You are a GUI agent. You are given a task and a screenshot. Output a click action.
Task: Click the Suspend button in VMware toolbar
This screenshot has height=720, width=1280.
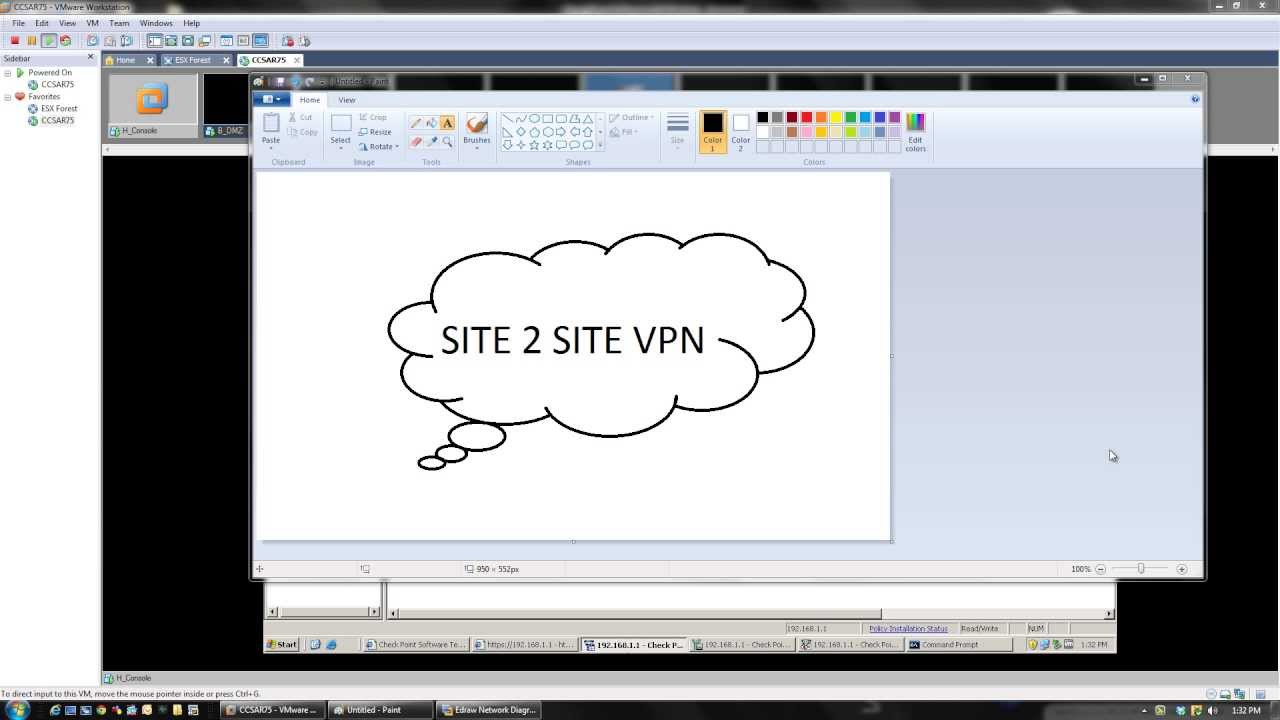32,41
